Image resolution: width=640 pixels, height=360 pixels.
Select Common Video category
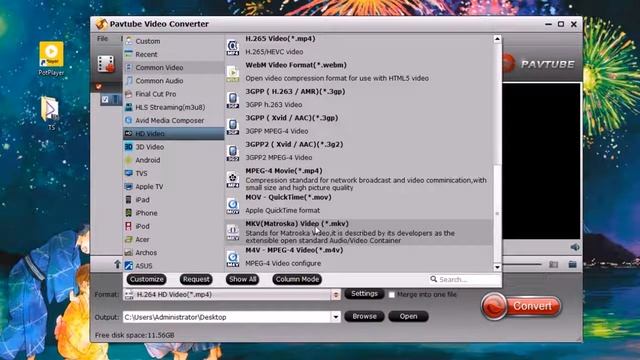point(173,67)
